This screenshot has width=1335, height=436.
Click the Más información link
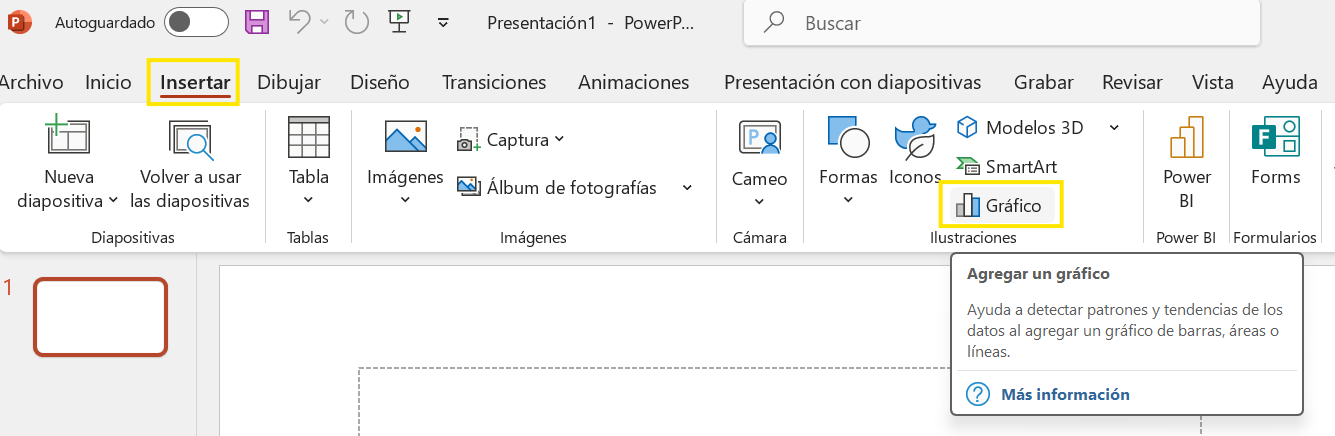[1065, 394]
